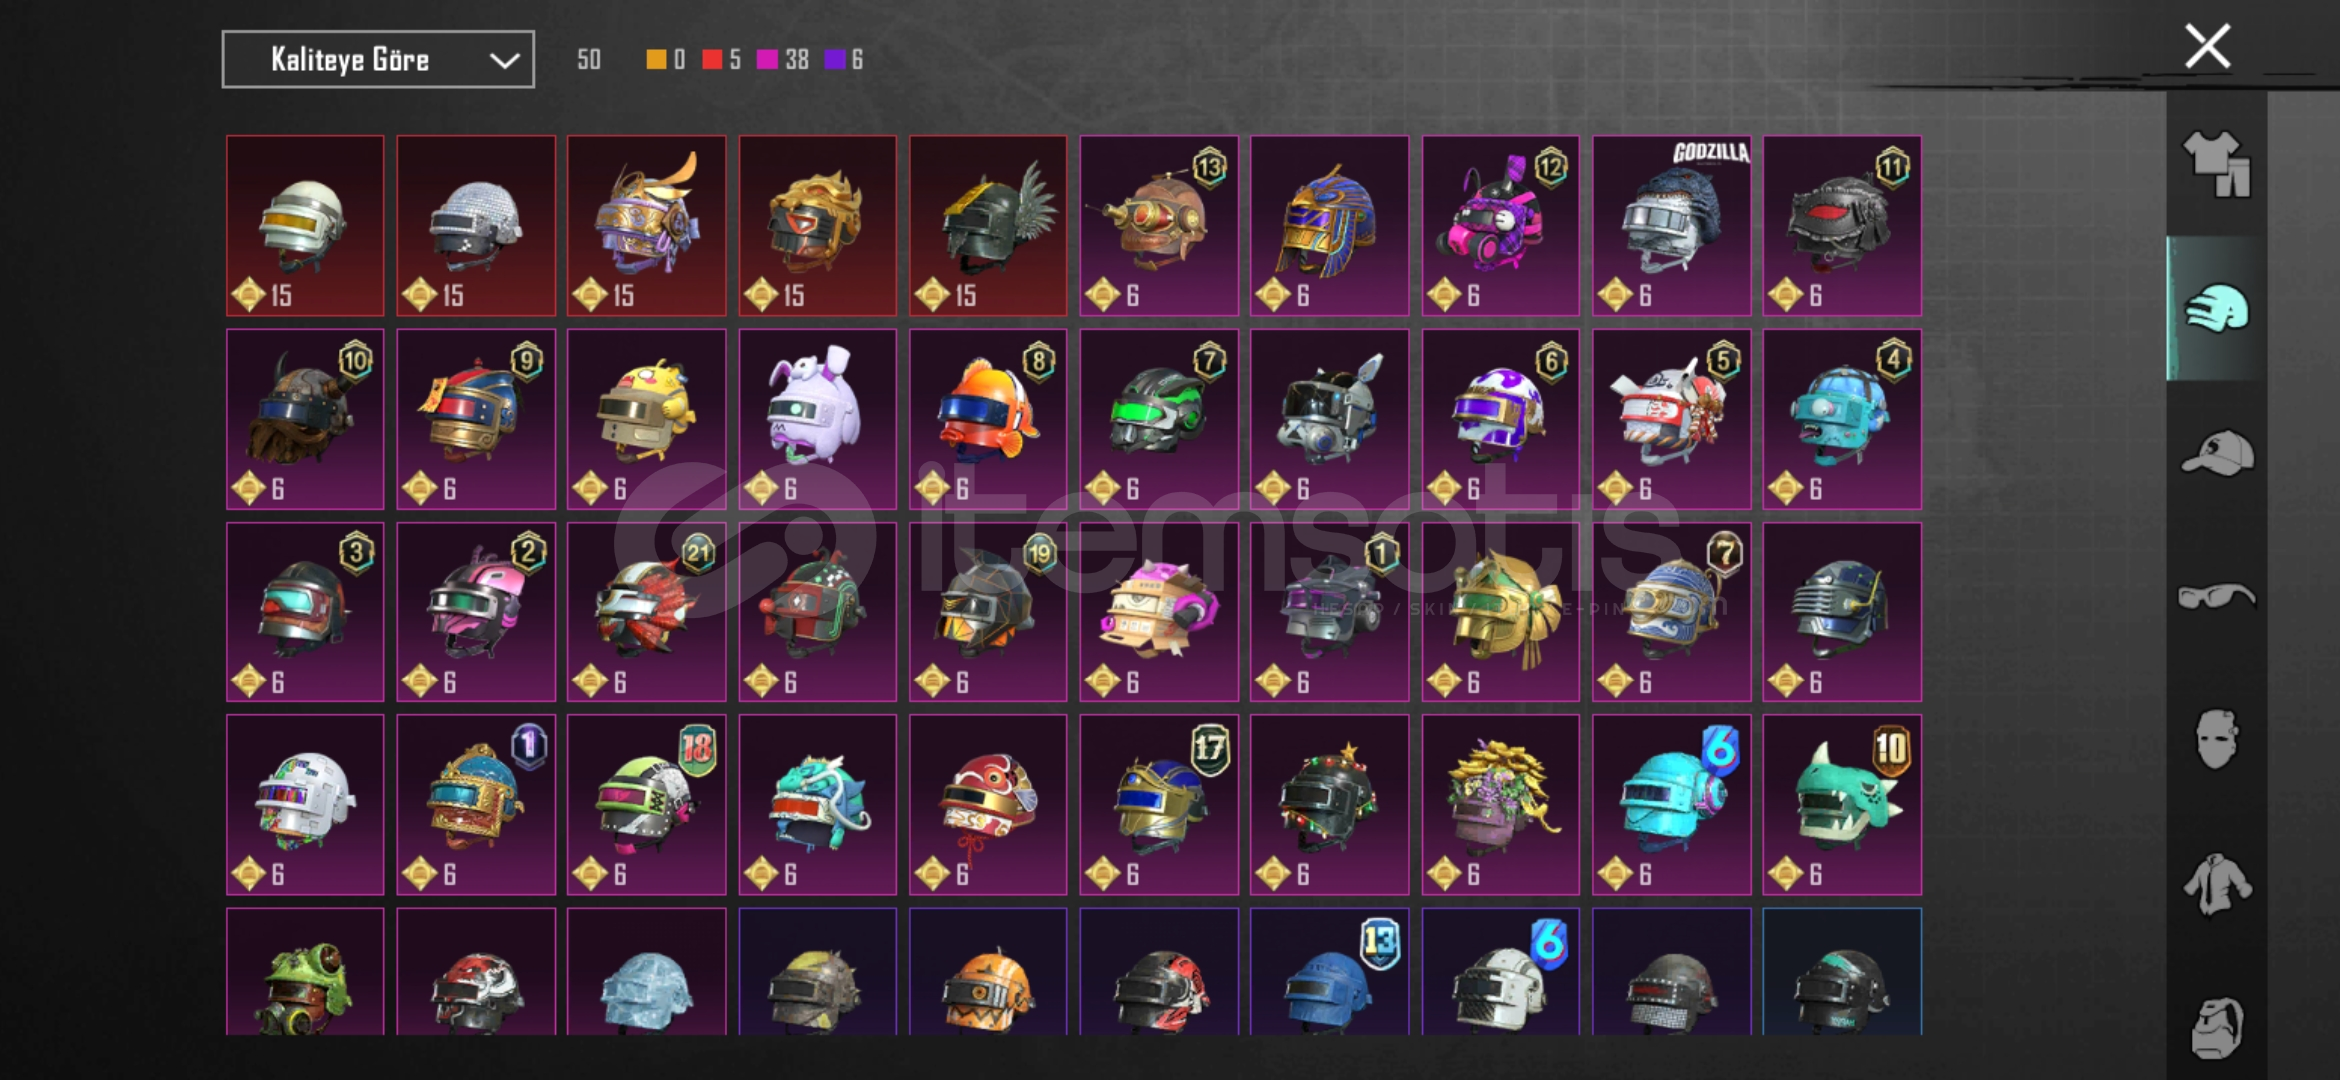Open the outfits clothing category icon
Viewport: 2340px width, 1080px height.
tap(2216, 163)
